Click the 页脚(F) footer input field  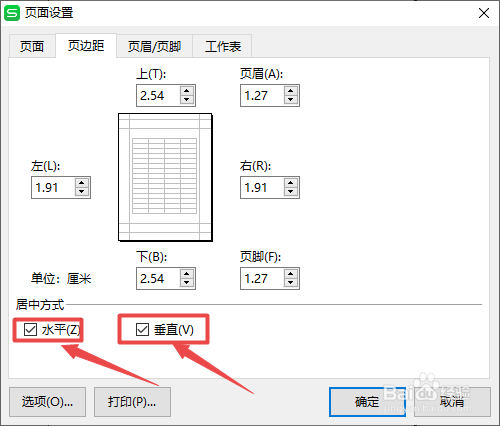pos(262,279)
